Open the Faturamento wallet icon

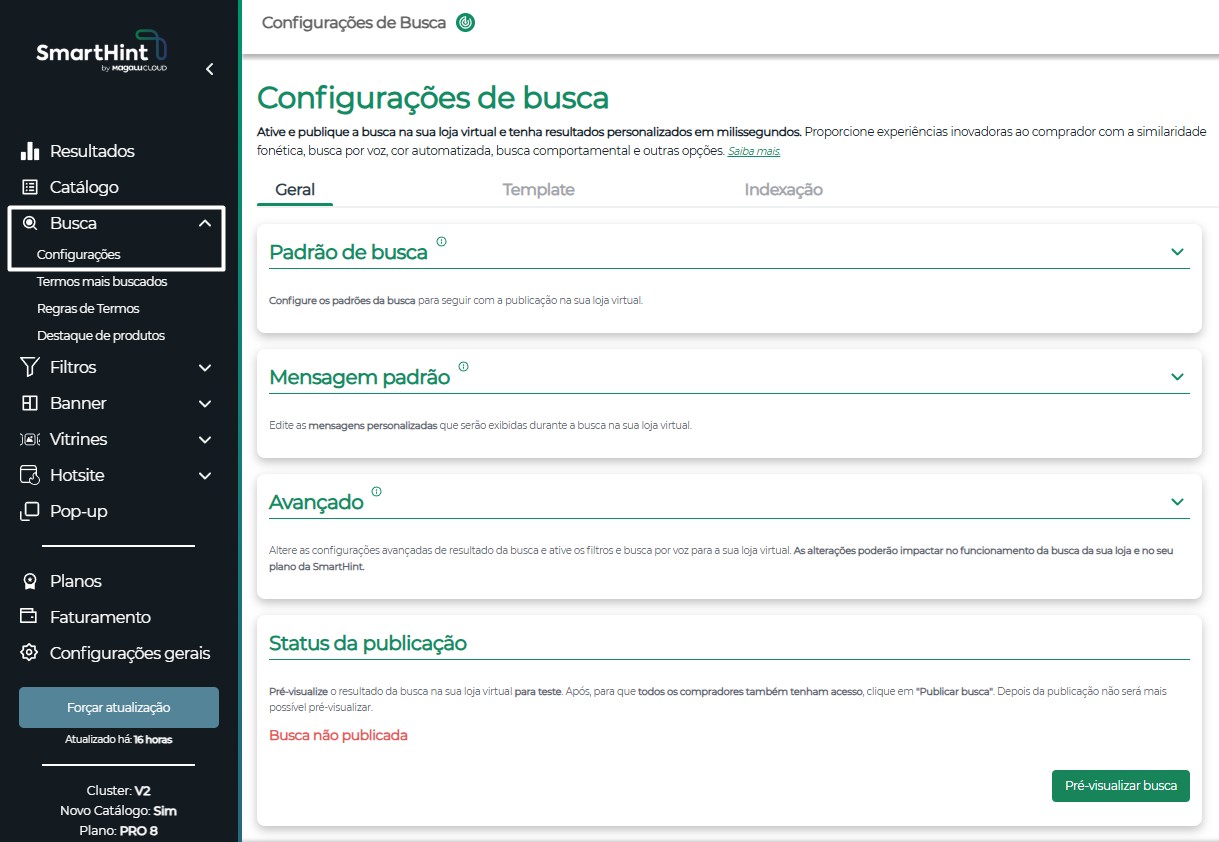(30, 616)
